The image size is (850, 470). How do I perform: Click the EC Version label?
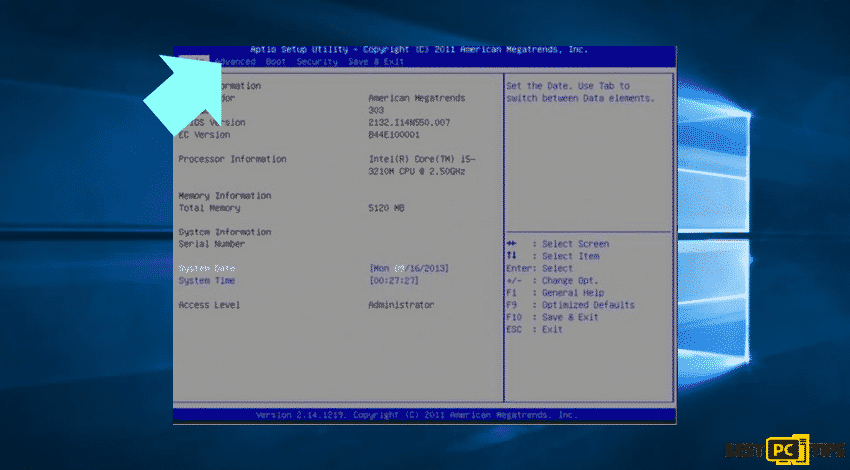point(204,135)
